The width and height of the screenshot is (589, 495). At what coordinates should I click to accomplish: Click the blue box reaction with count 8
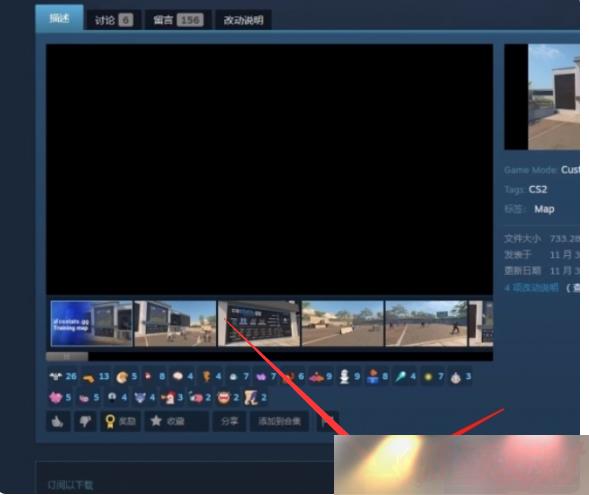click(377, 376)
